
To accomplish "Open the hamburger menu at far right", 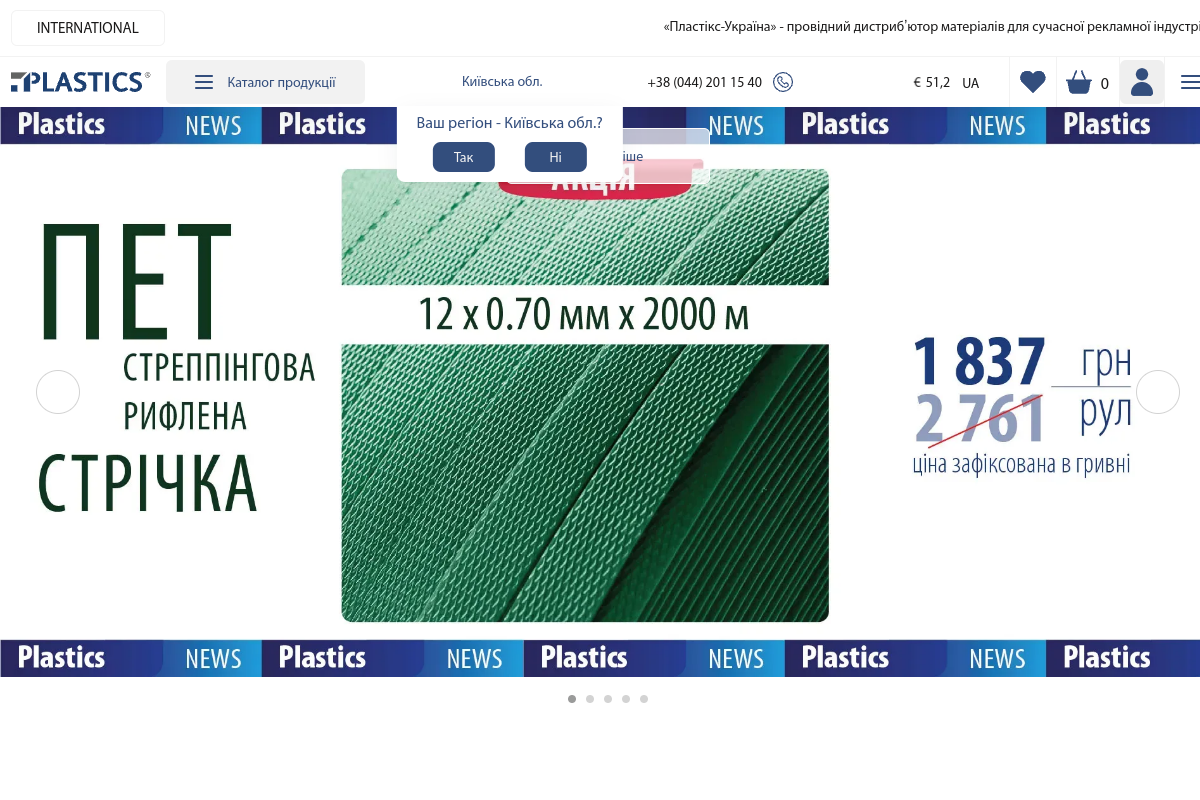I will (x=1190, y=82).
